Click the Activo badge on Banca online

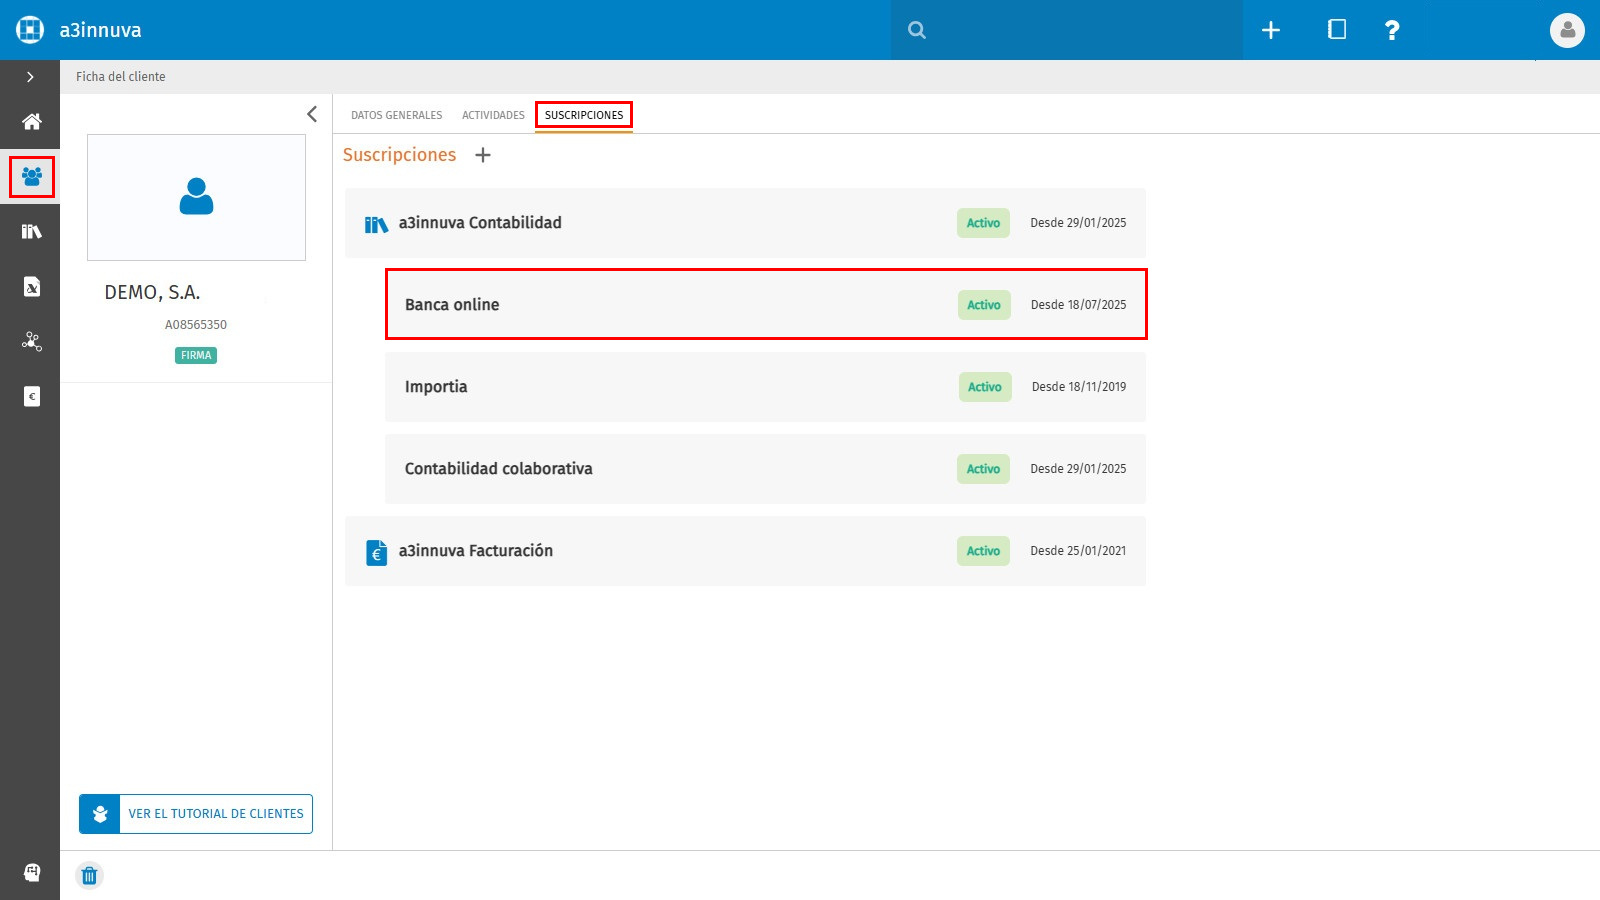[x=984, y=305]
